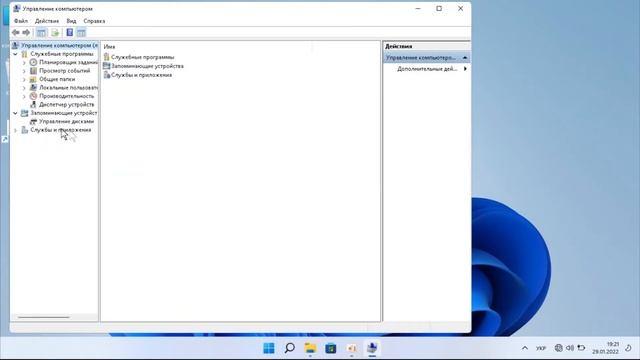Viewport: 640px width, 360px height.
Task: Click the Диспетчер устройств icon
Action: tap(33, 104)
